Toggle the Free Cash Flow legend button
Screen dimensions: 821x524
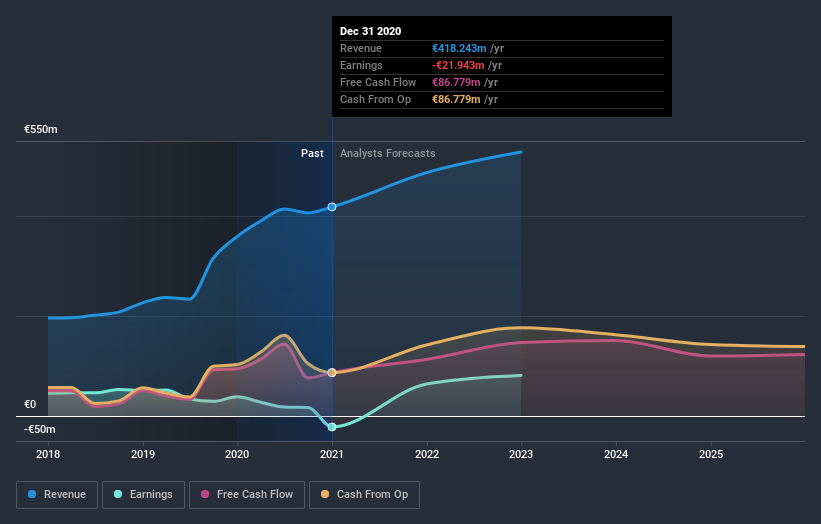[247, 495]
